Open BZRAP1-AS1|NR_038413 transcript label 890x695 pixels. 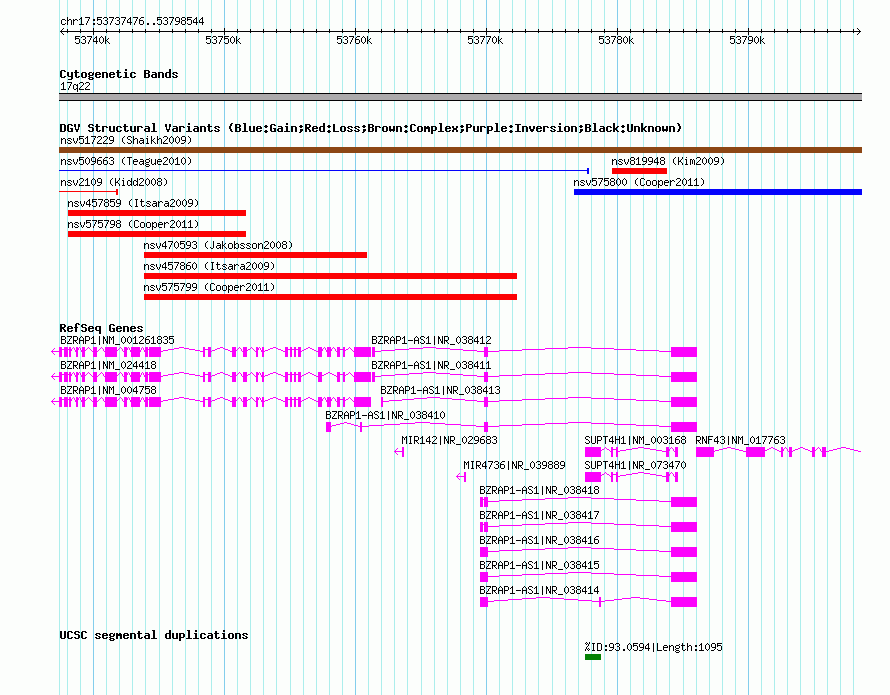coord(440,390)
